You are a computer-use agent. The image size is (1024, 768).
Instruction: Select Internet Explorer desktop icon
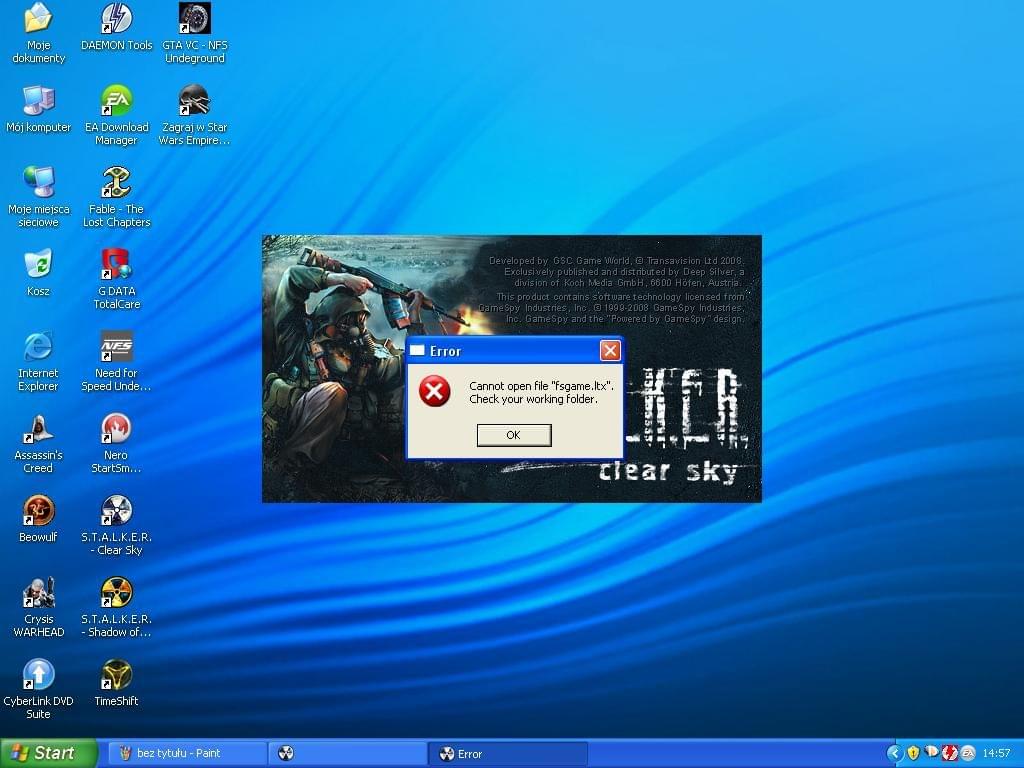(39, 361)
